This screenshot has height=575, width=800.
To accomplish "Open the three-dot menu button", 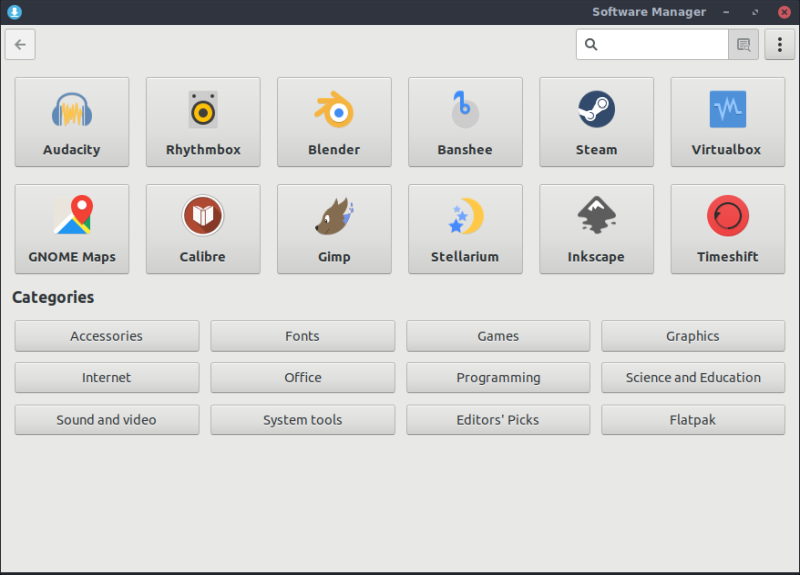I will tap(779, 45).
